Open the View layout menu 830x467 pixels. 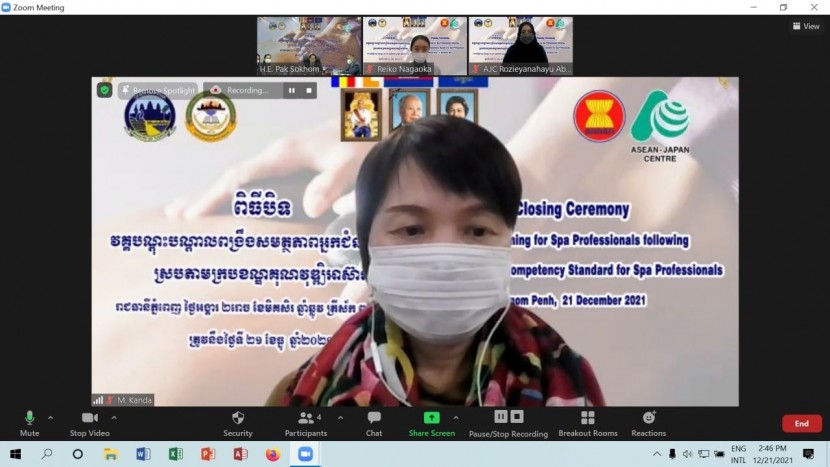805,26
